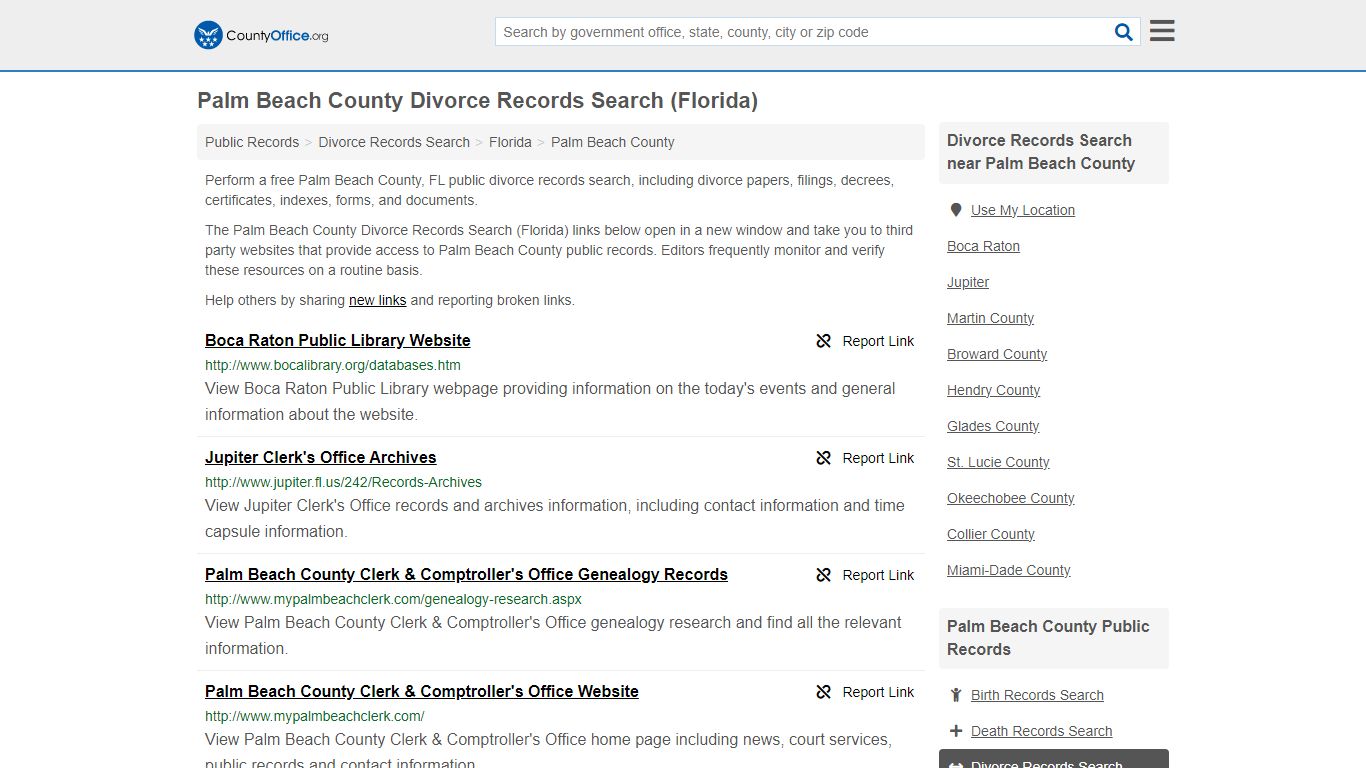
Task: Select Okeechobee County in sidebar
Action: pyautogui.click(x=1011, y=498)
